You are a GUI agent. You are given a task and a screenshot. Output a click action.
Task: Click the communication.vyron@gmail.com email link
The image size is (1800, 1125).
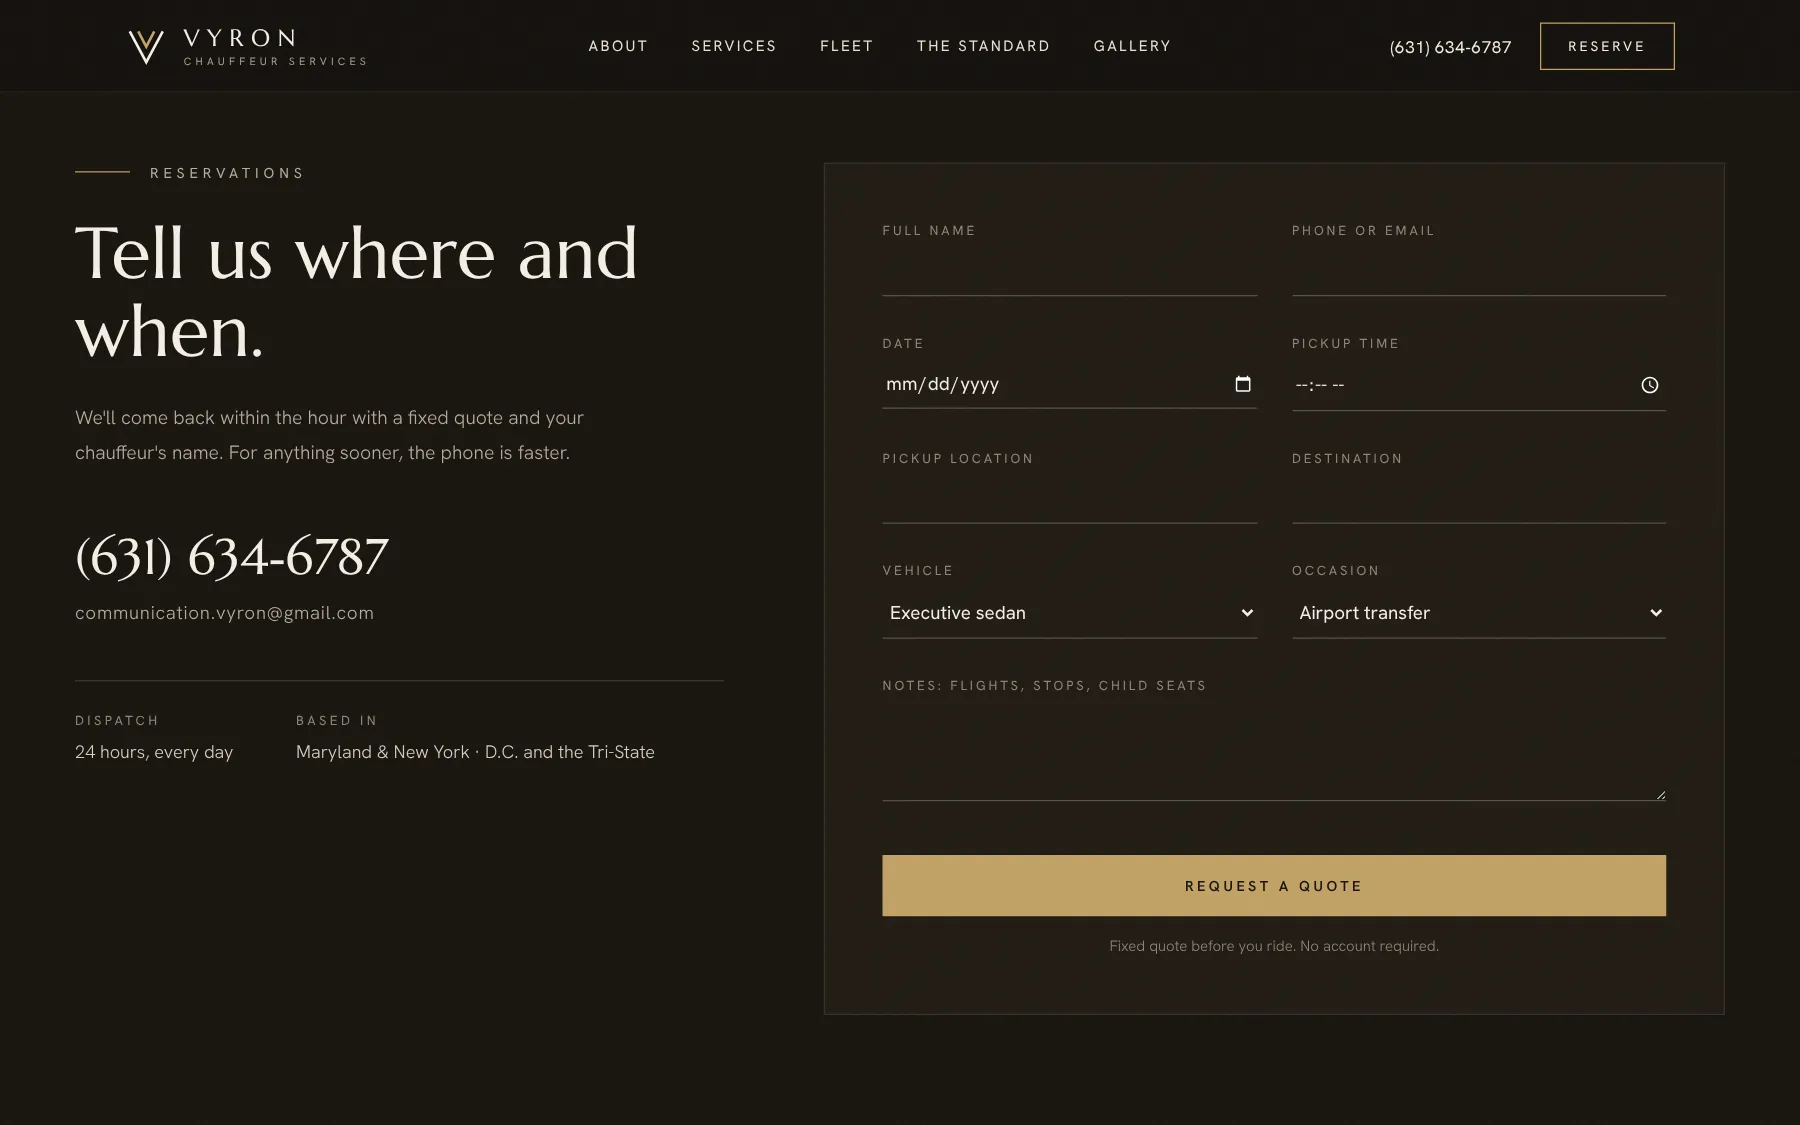tap(224, 613)
